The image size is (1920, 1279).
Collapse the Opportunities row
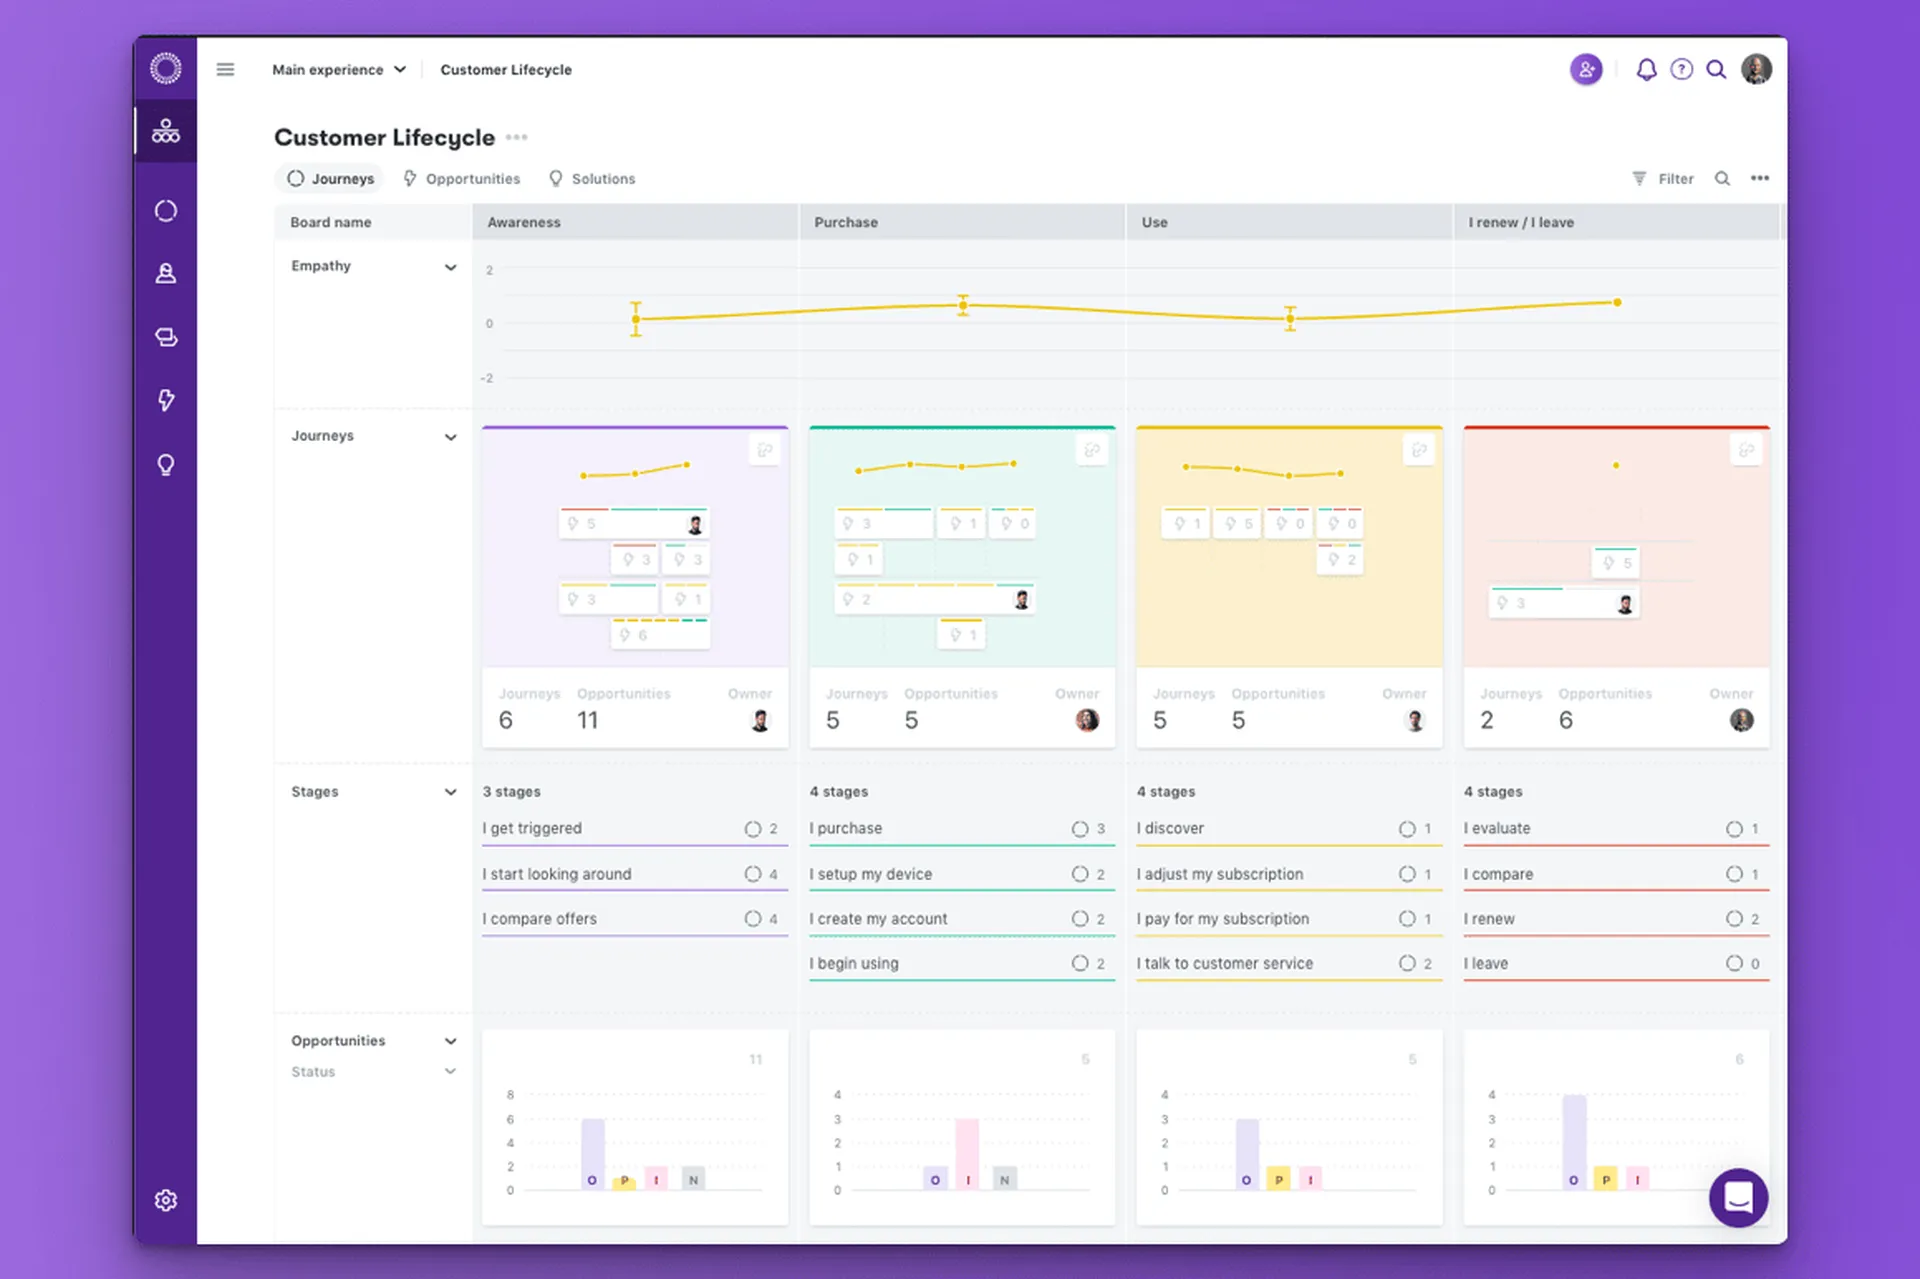[x=450, y=1041]
